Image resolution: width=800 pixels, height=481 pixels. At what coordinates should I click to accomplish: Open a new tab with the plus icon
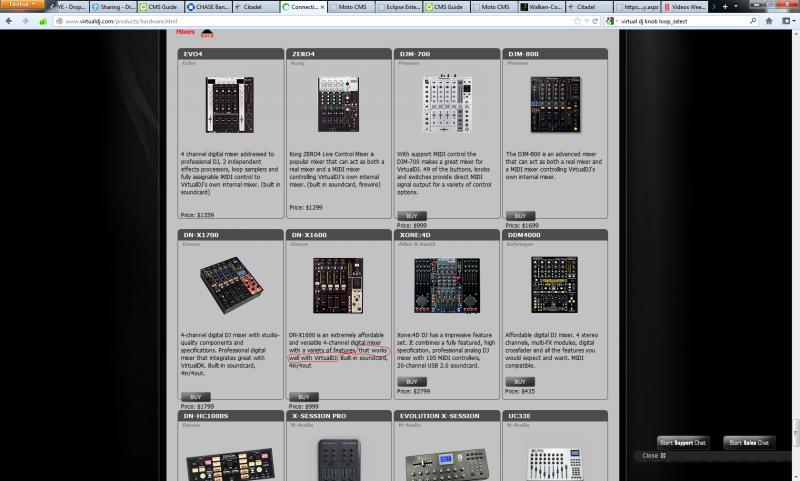(x=725, y=7)
